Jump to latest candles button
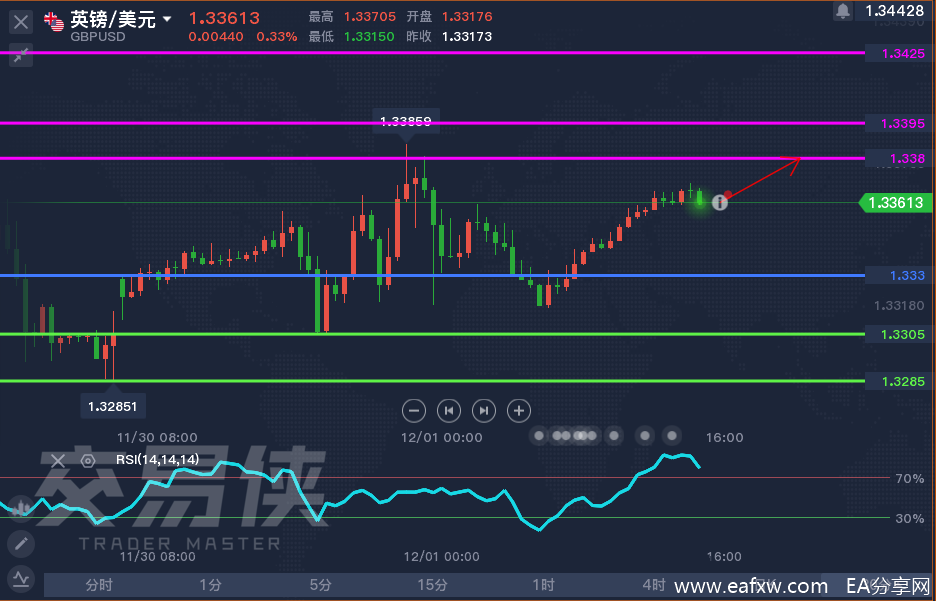This screenshot has height=601, width=936. pos(484,411)
